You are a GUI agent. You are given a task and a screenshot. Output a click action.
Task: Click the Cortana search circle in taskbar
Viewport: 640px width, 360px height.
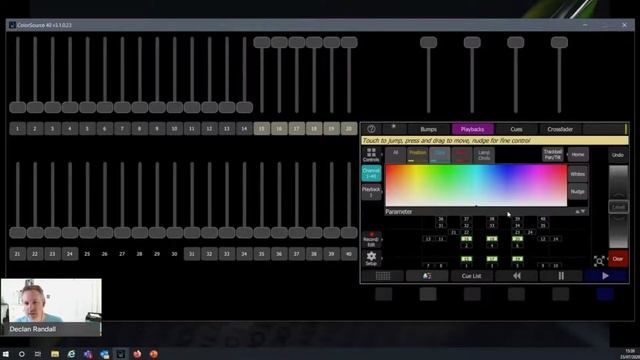tap(22, 354)
